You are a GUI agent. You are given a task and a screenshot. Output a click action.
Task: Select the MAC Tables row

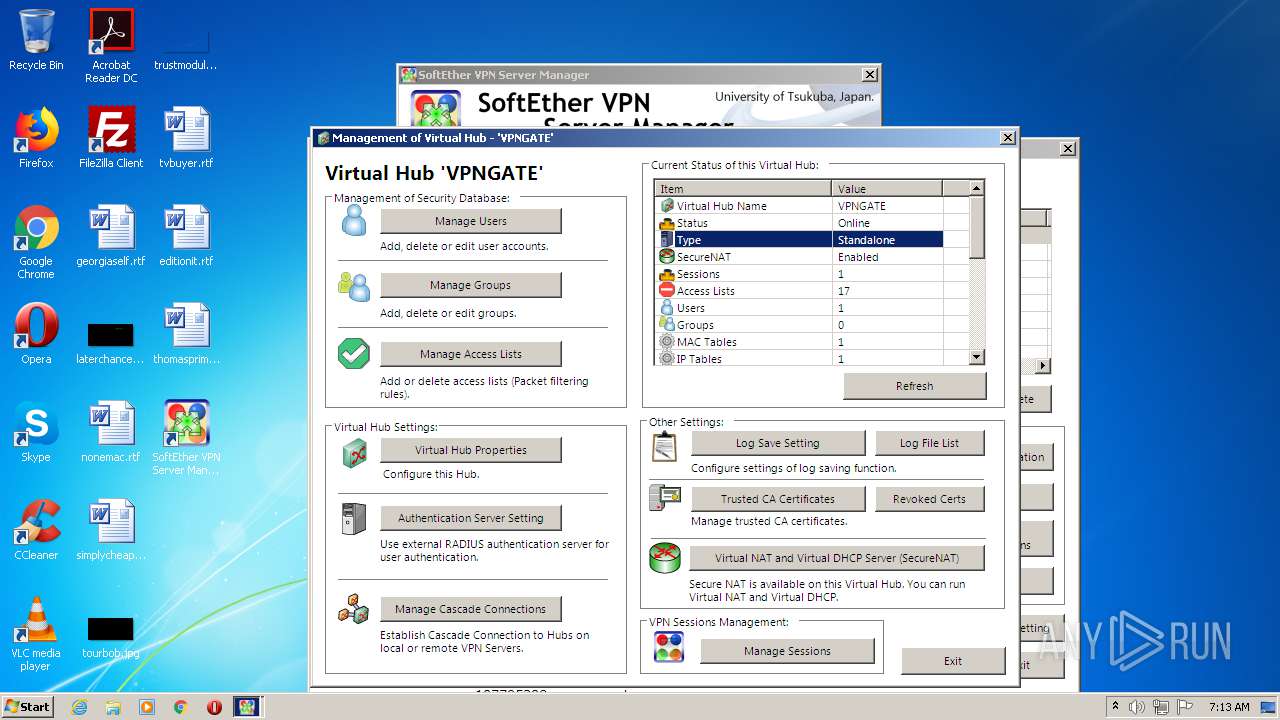[x=812, y=342]
